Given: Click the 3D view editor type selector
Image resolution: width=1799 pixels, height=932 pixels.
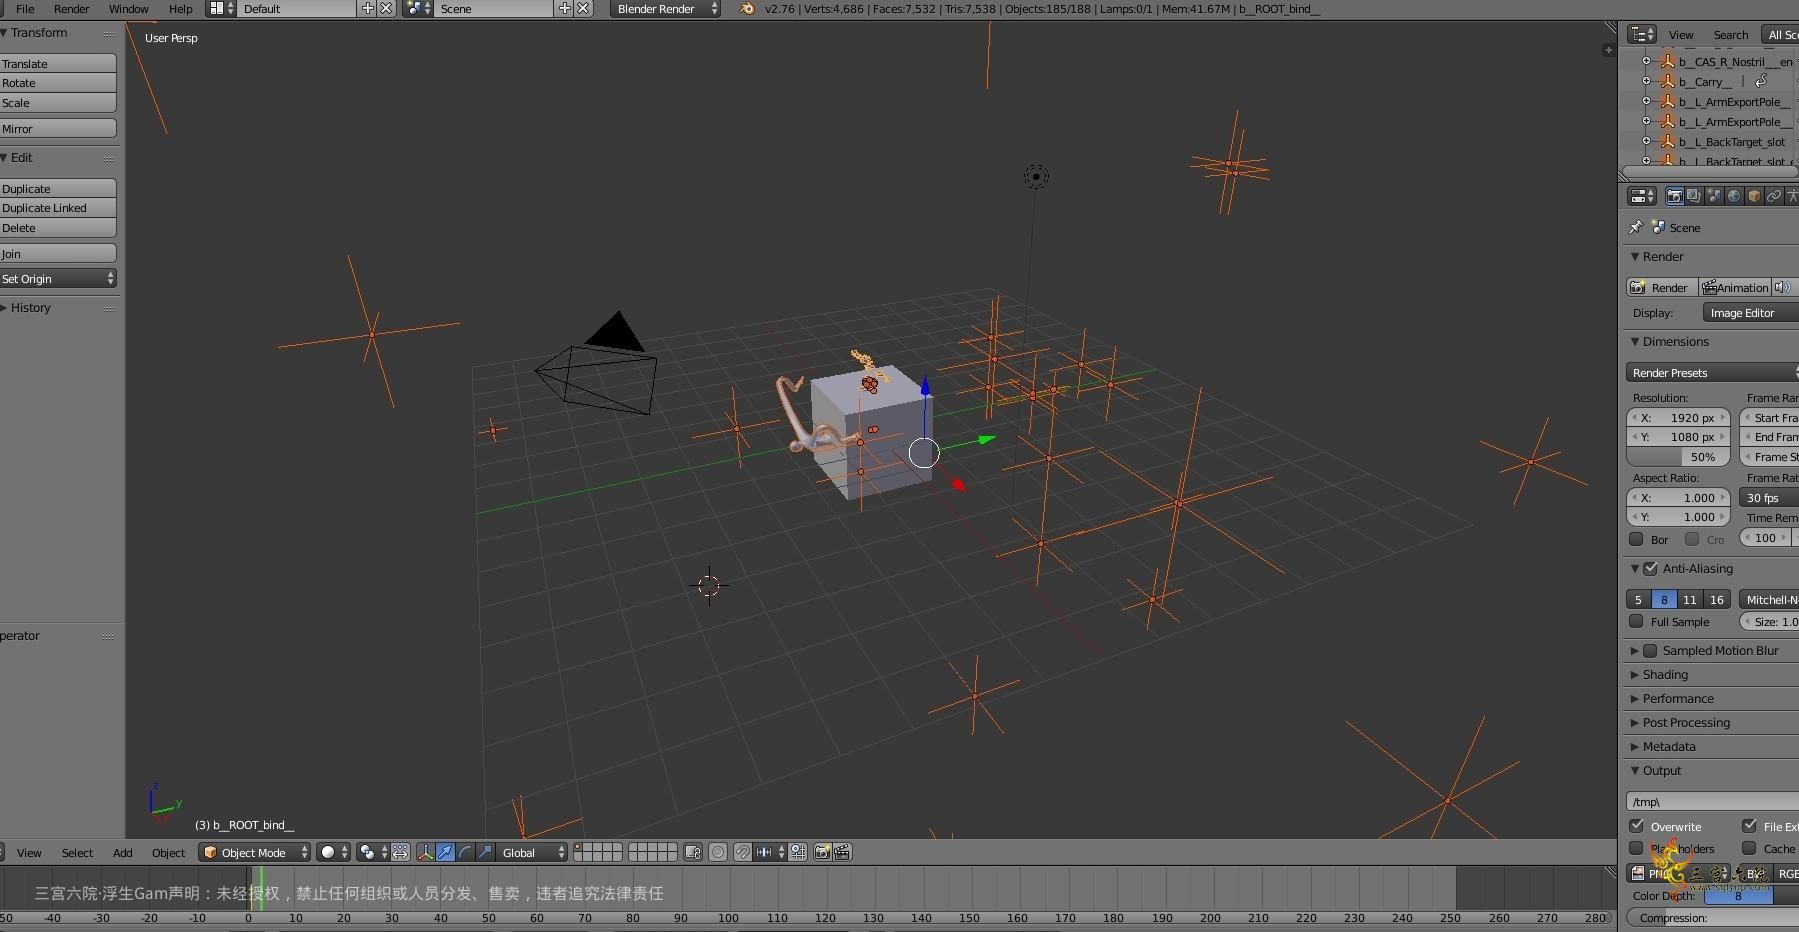Looking at the screenshot, I should coord(1,852).
